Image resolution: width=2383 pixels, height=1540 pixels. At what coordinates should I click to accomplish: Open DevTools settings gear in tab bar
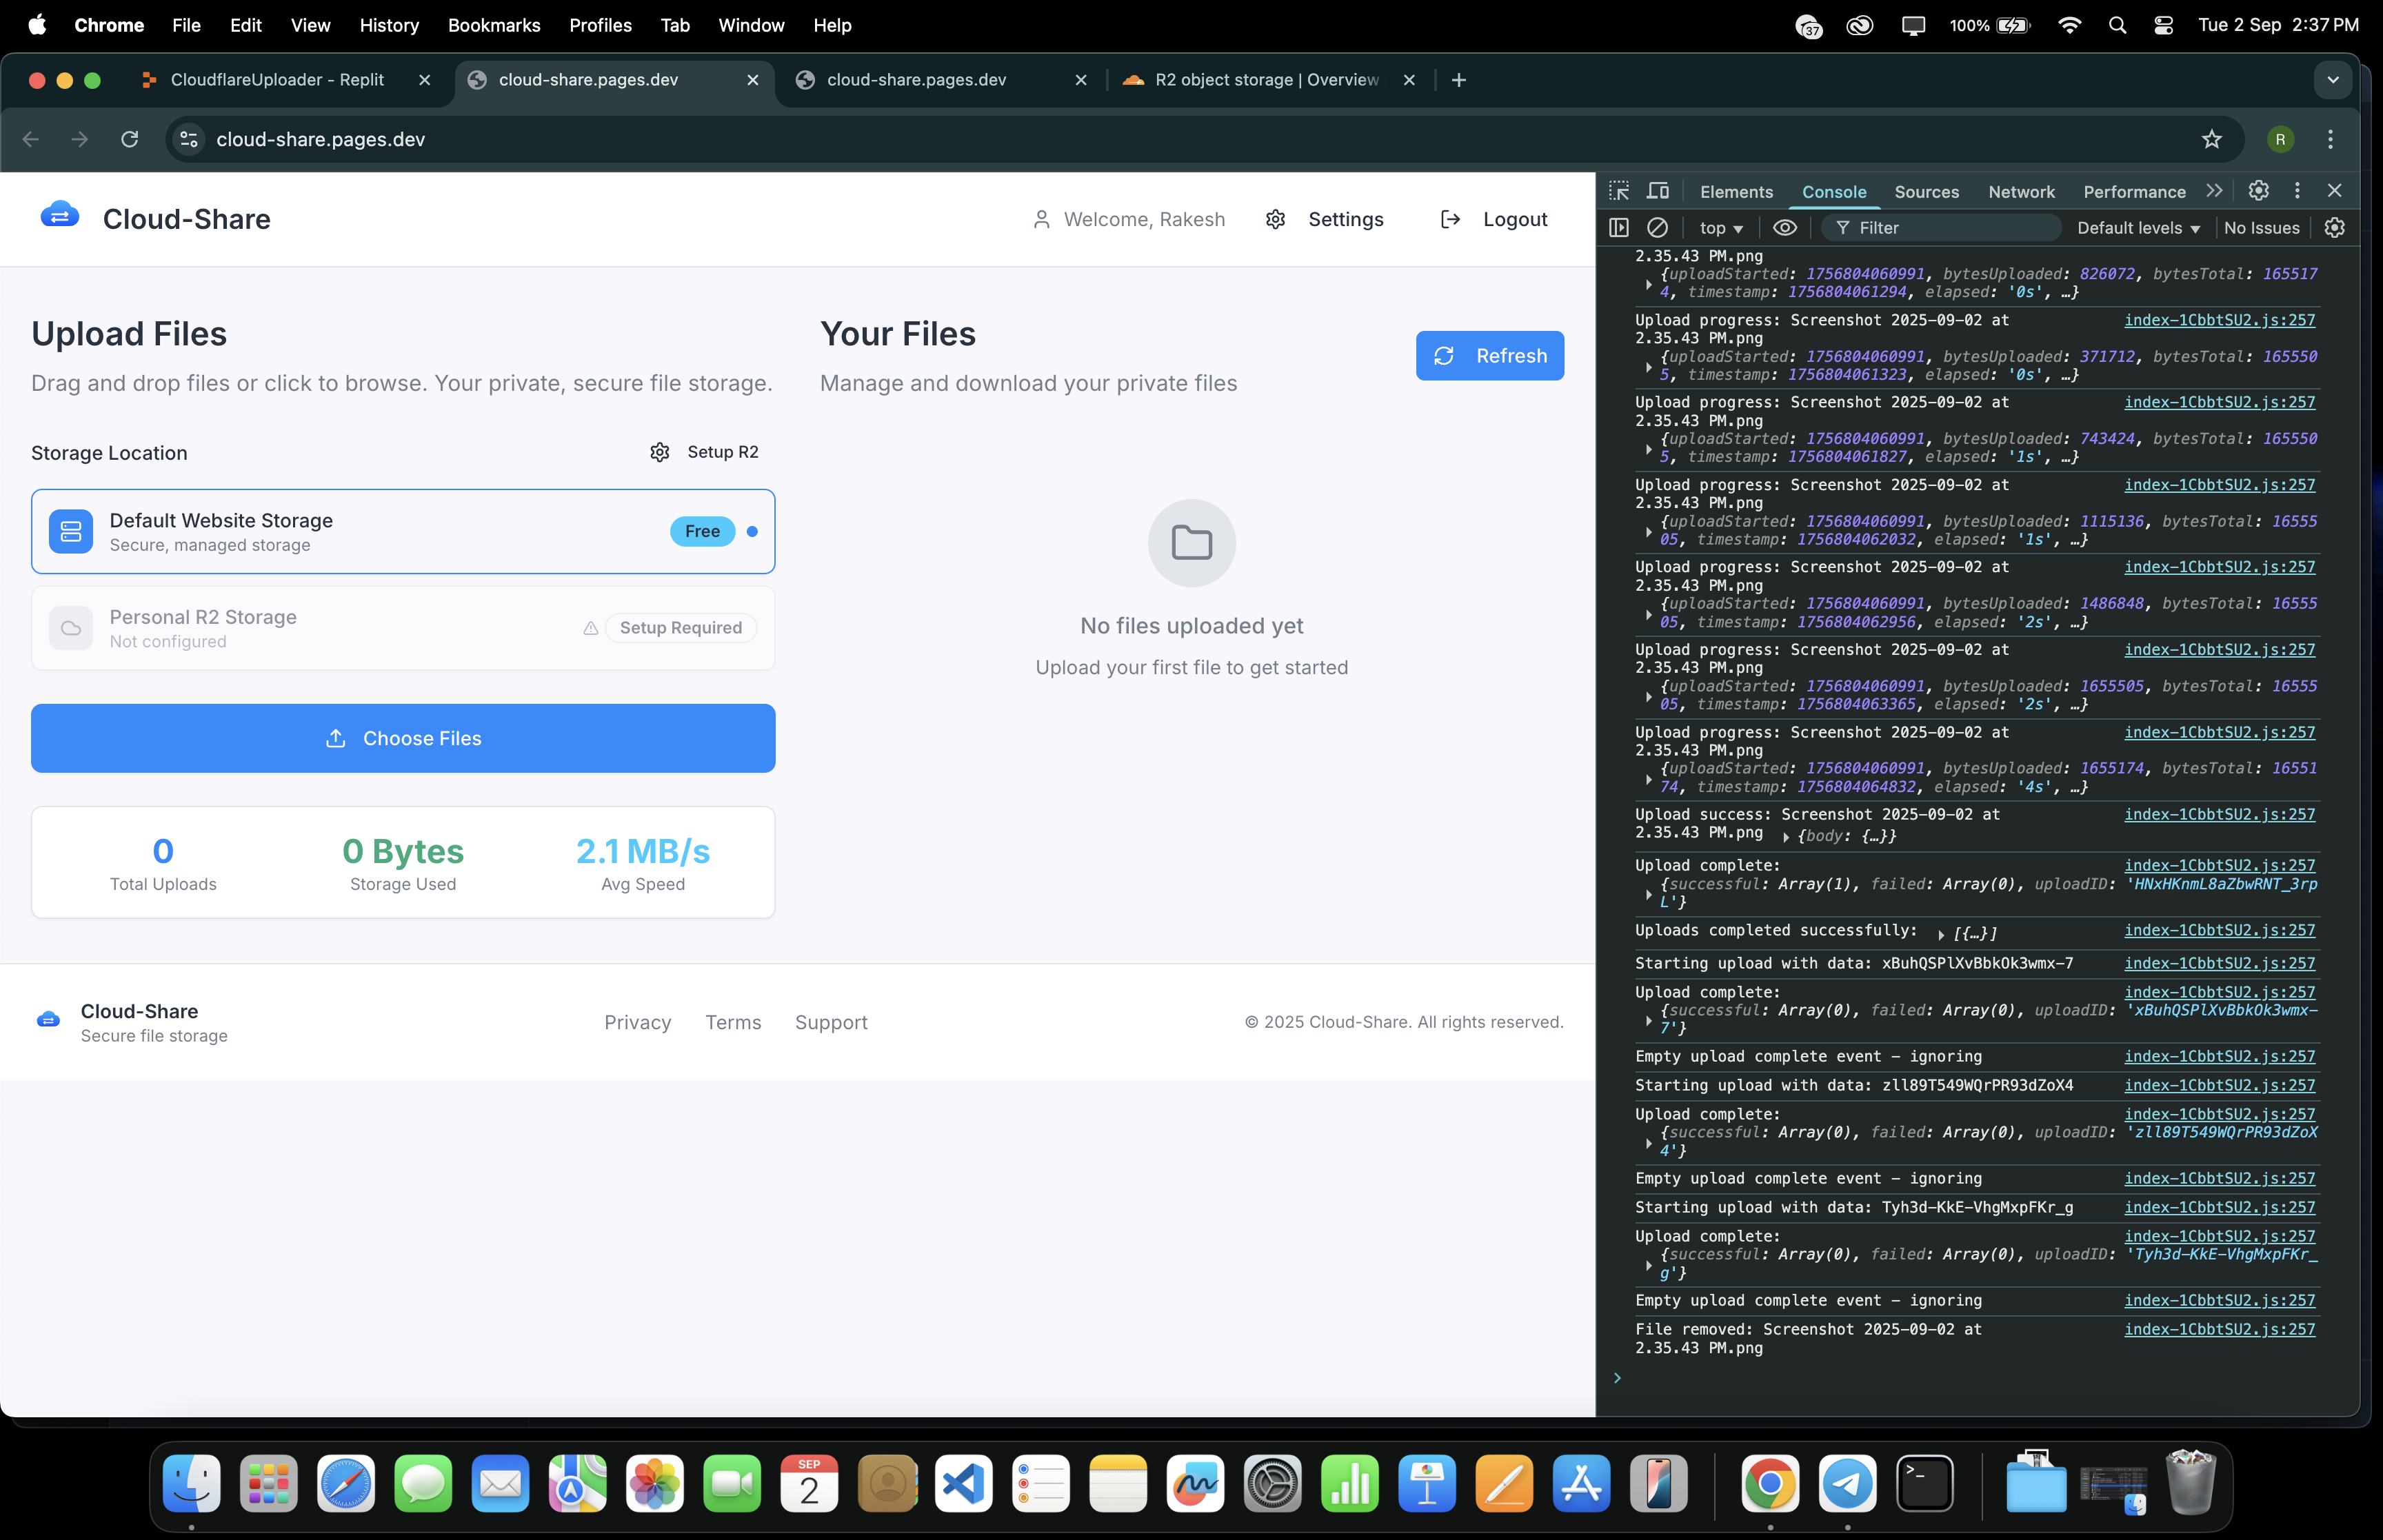coord(2259,191)
